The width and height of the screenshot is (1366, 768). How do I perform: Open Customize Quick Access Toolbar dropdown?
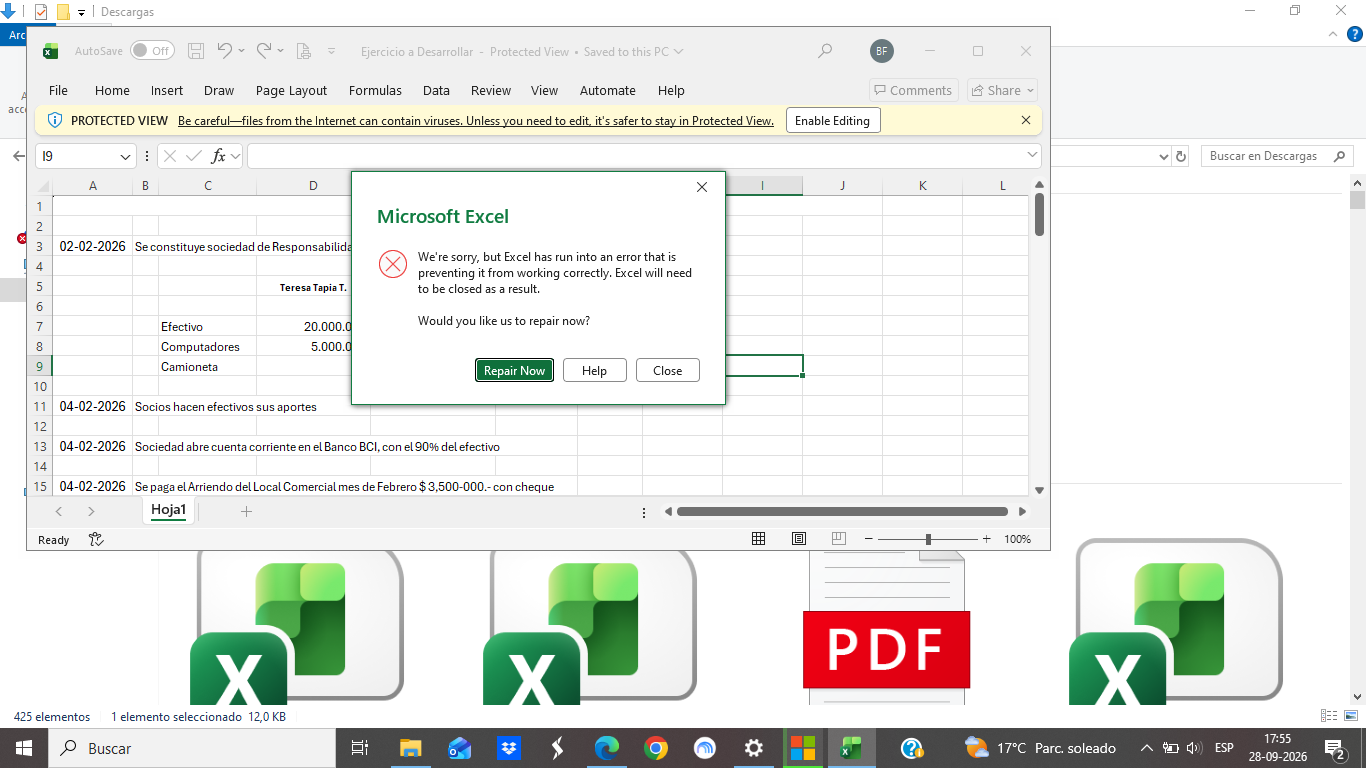click(332, 51)
